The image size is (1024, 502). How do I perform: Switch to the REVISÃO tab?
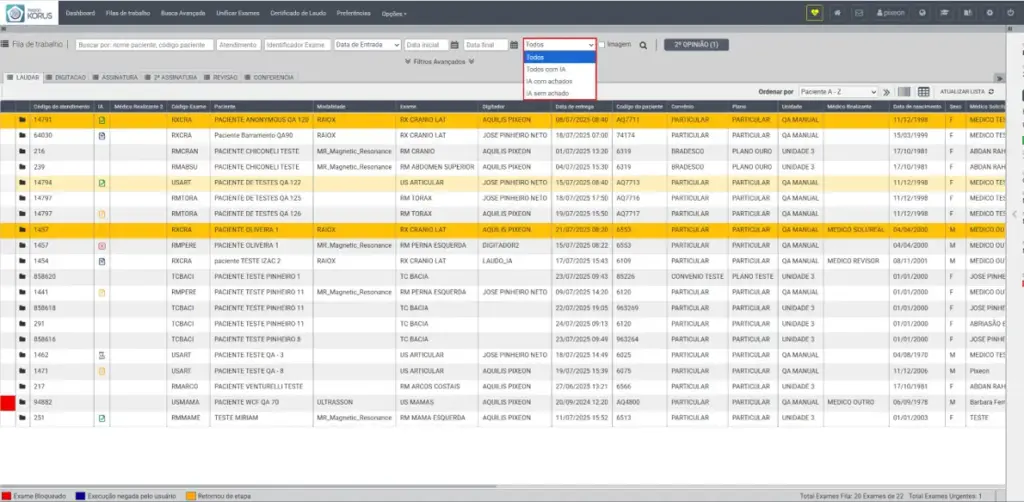click(221, 78)
